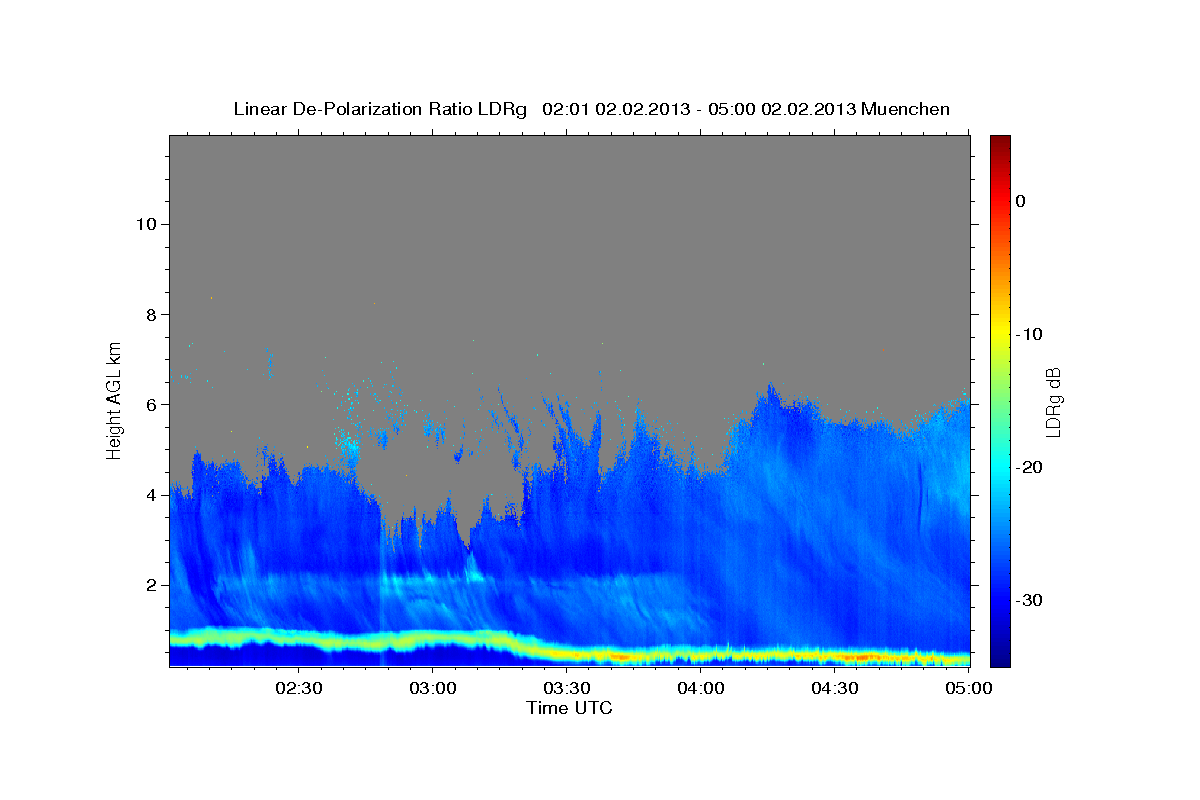Click the colorbar value '-10'

(1030, 334)
